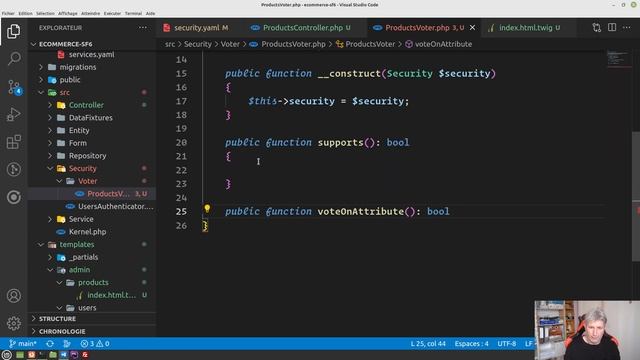The height and width of the screenshot is (360, 640).
Task: Click the split editor icon
Action: pos(612,27)
